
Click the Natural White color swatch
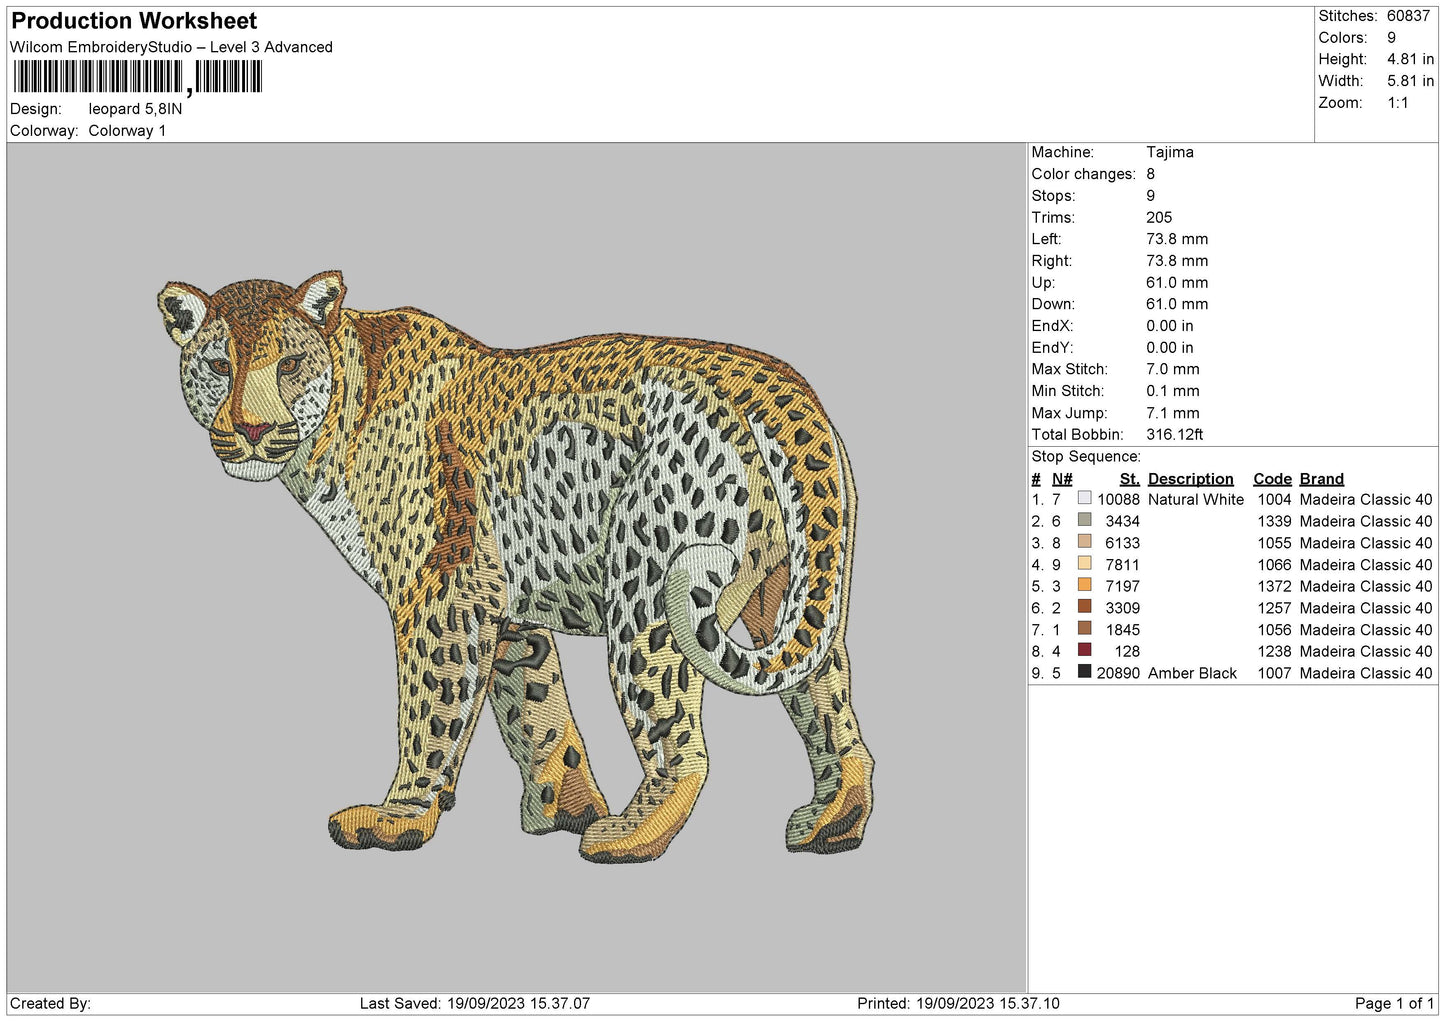(1084, 498)
